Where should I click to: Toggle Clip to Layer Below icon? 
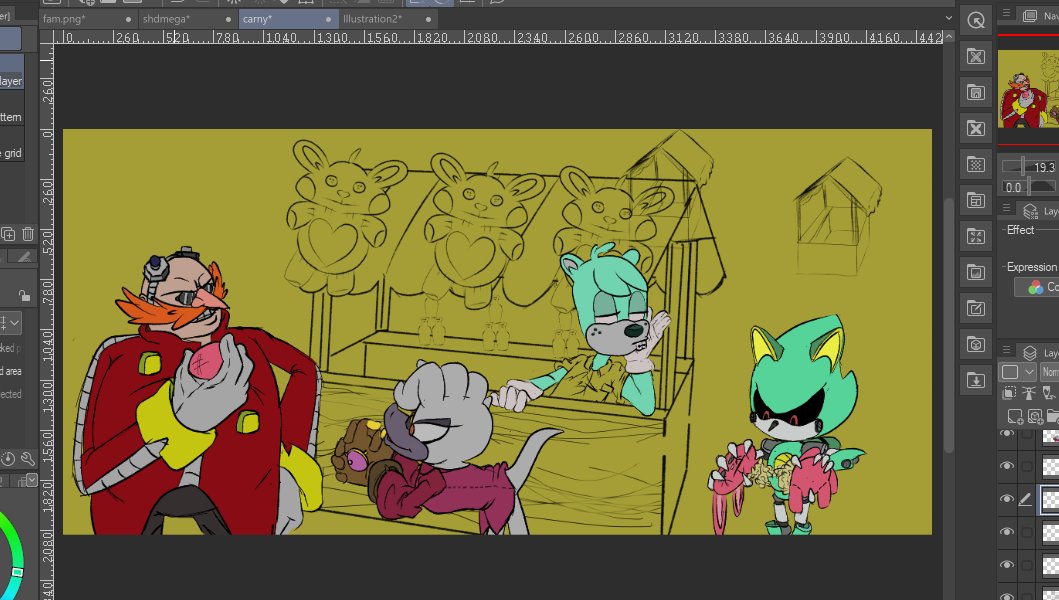pyautogui.click(x=1009, y=393)
